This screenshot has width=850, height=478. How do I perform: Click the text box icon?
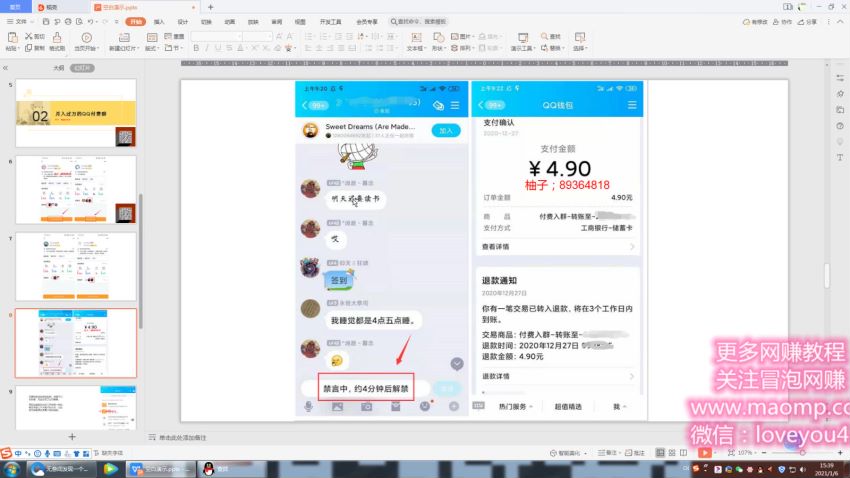point(416,37)
